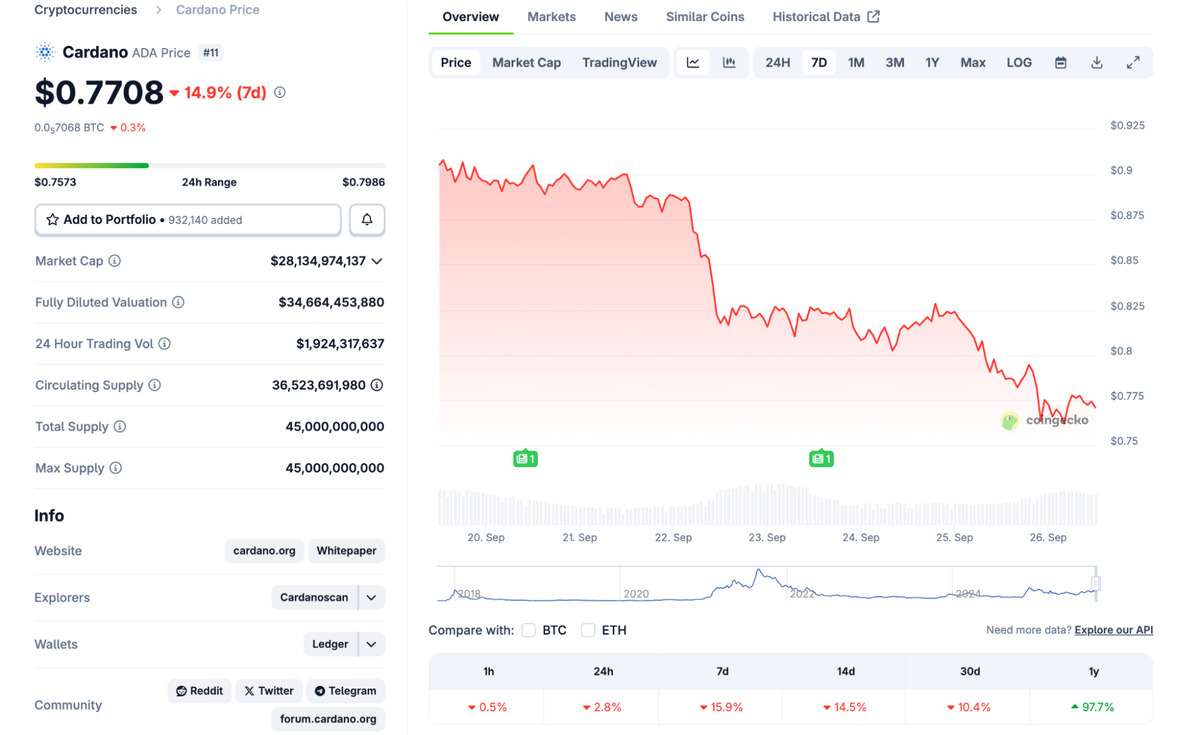Select the 7D time range

tap(819, 62)
